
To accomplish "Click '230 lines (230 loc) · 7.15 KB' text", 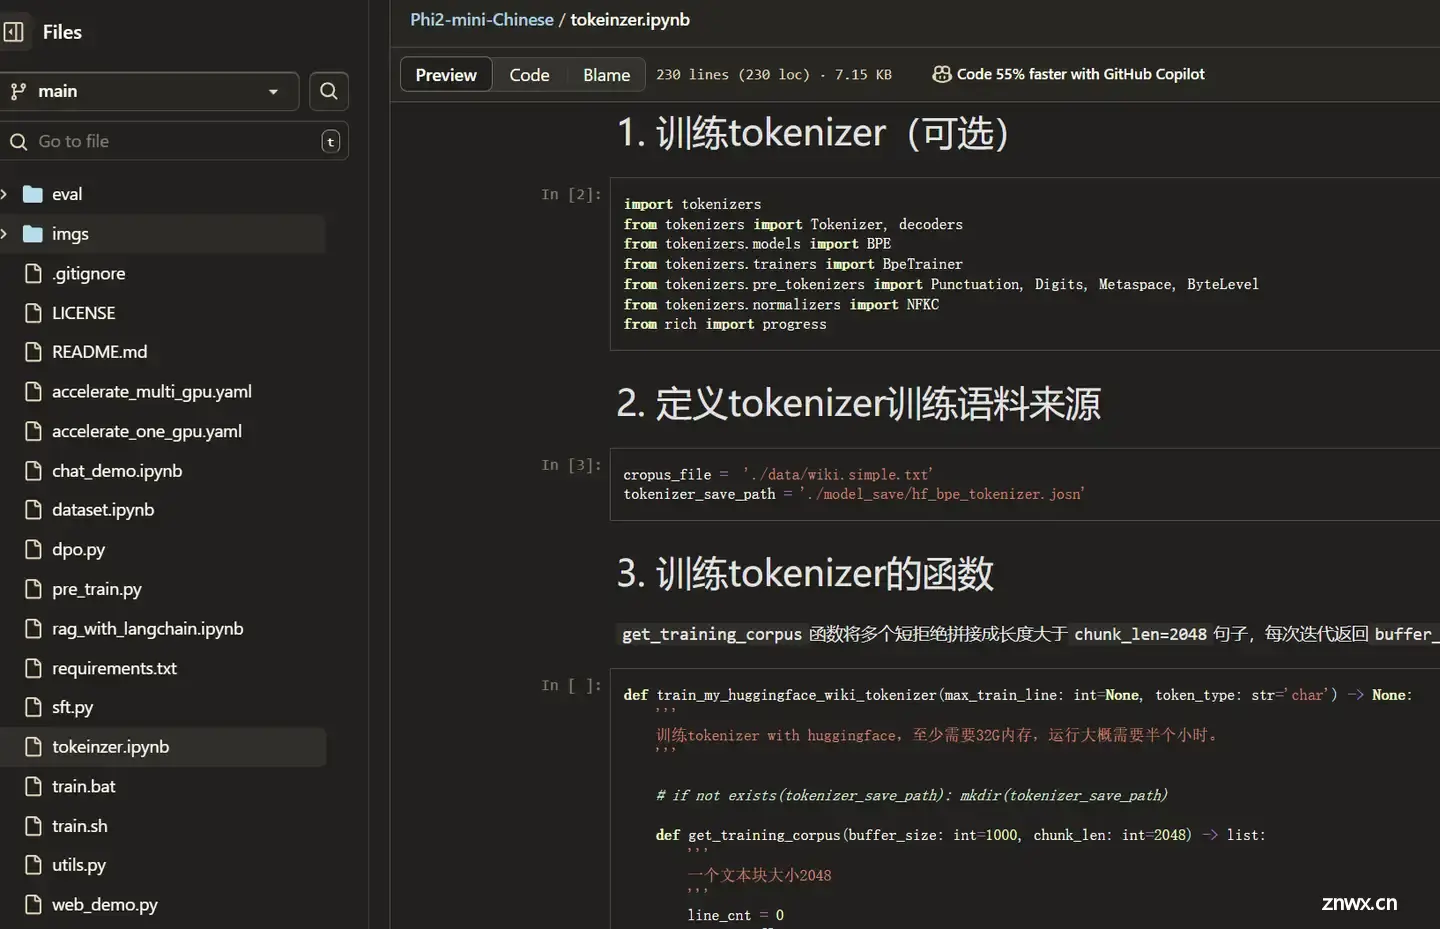I will [x=773, y=75].
